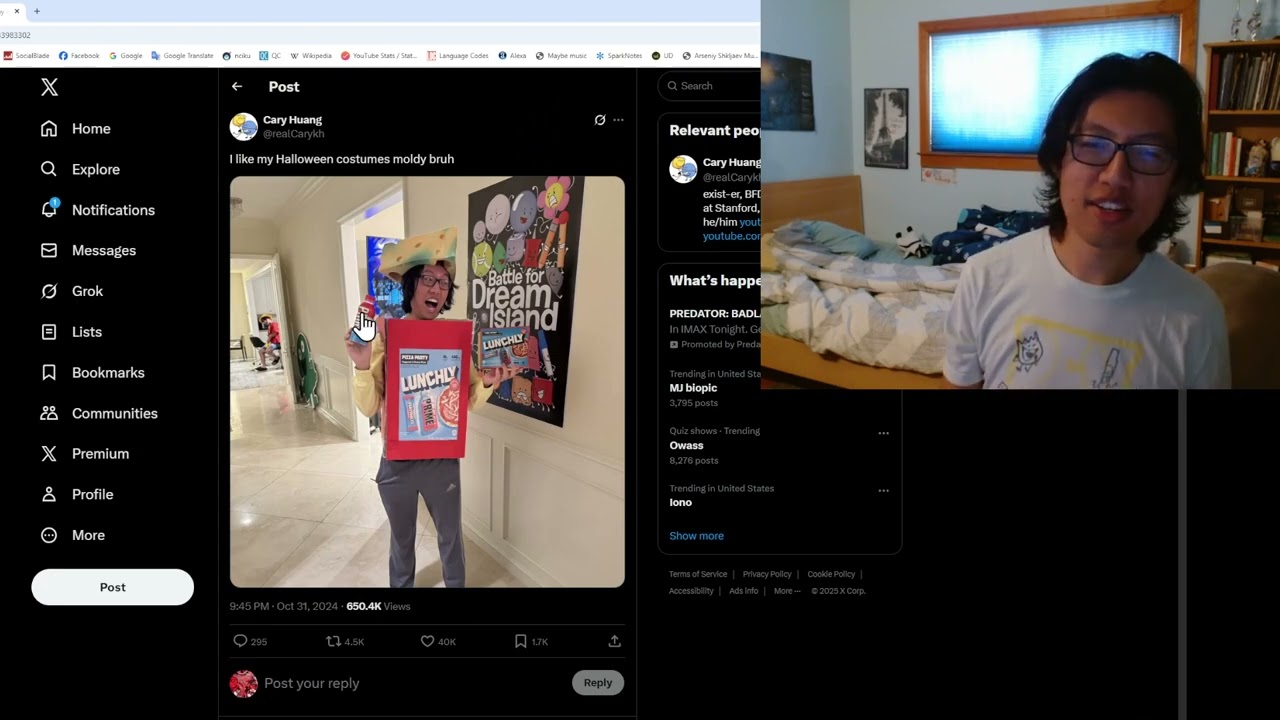Click the reply icon with 295

(x=240, y=641)
